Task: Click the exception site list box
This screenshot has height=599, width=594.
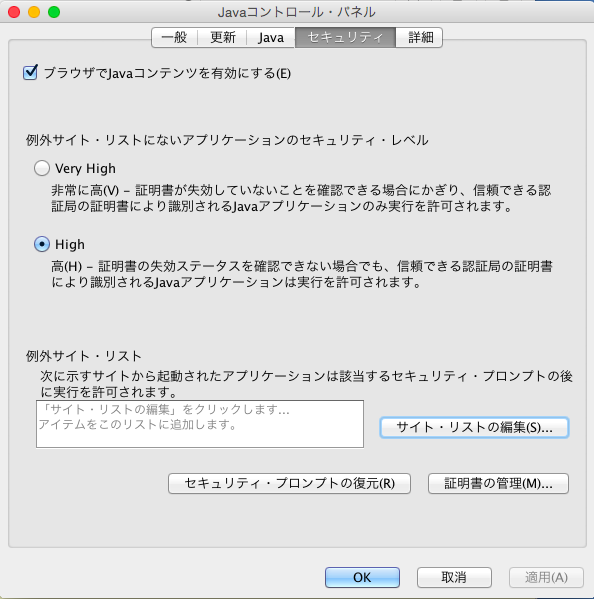Action: tap(200, 424)
